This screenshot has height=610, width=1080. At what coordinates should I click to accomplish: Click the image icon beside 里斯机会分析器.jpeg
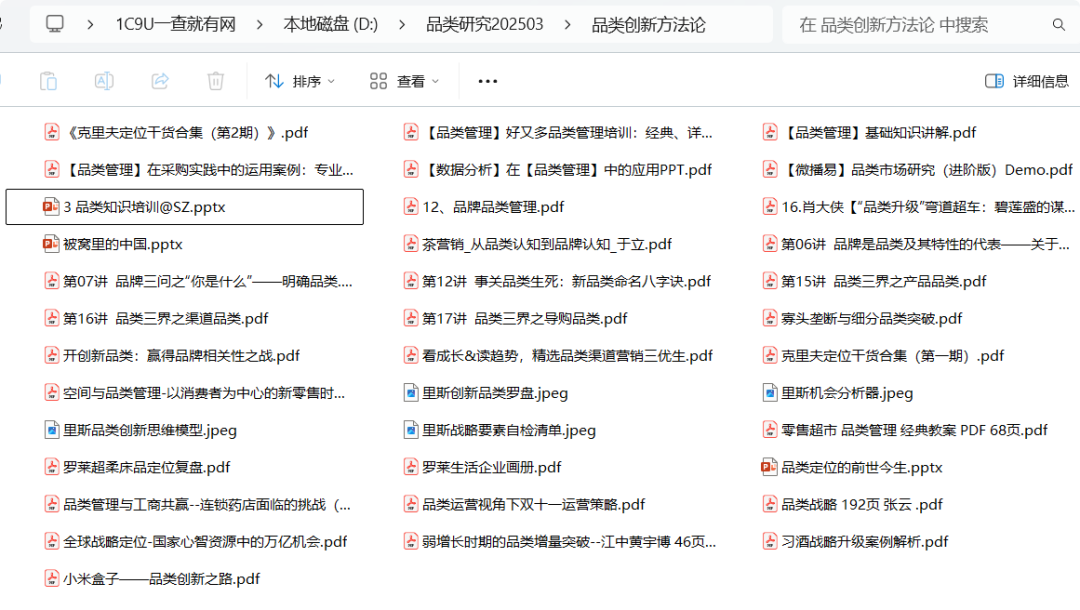[x=770, y=392]
